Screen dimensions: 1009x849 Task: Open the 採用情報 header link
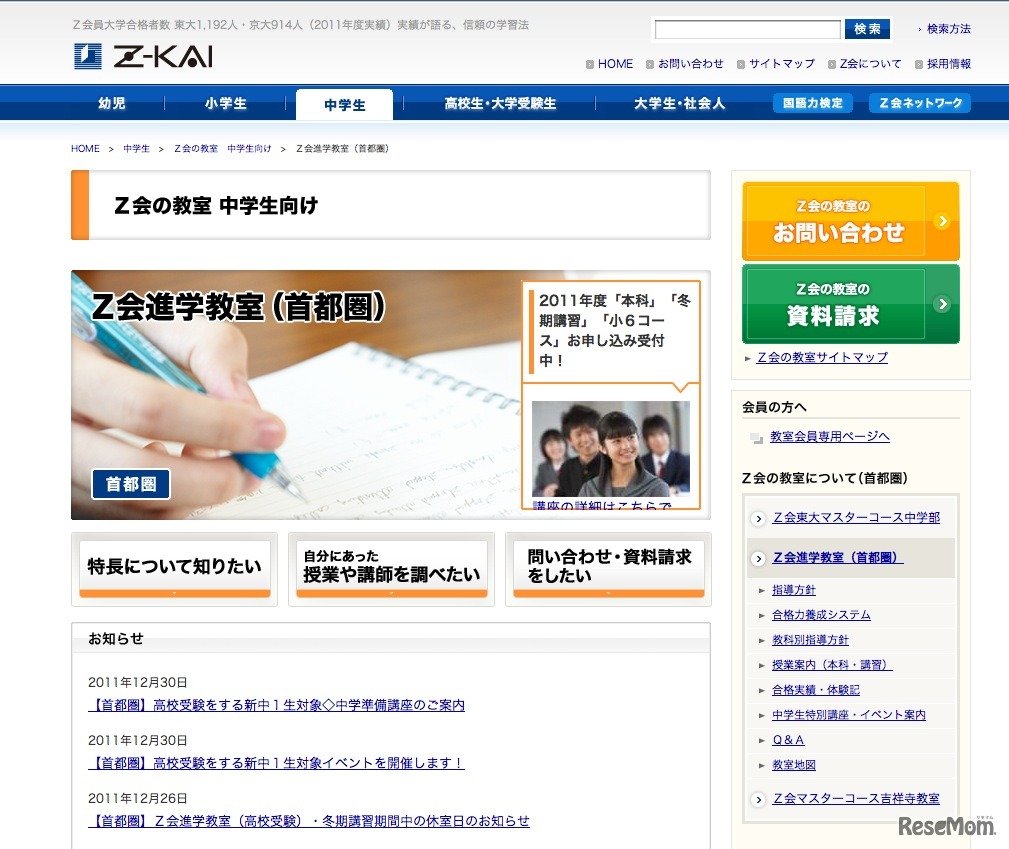coord(949,64)
